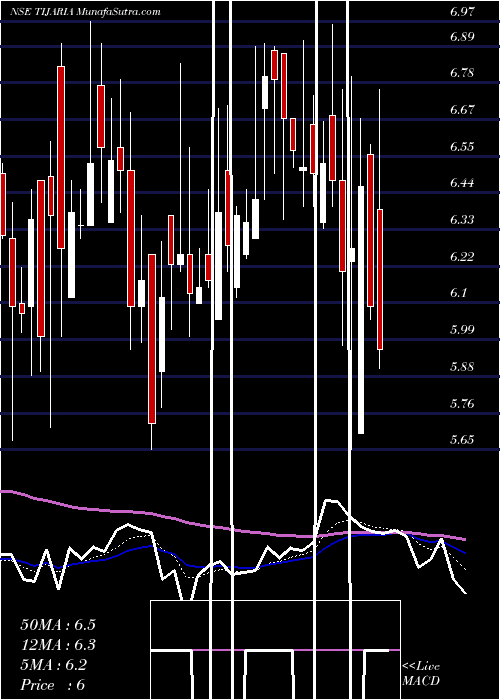
Task: Click the 6.33 price axis label
Action: point(462,220)
